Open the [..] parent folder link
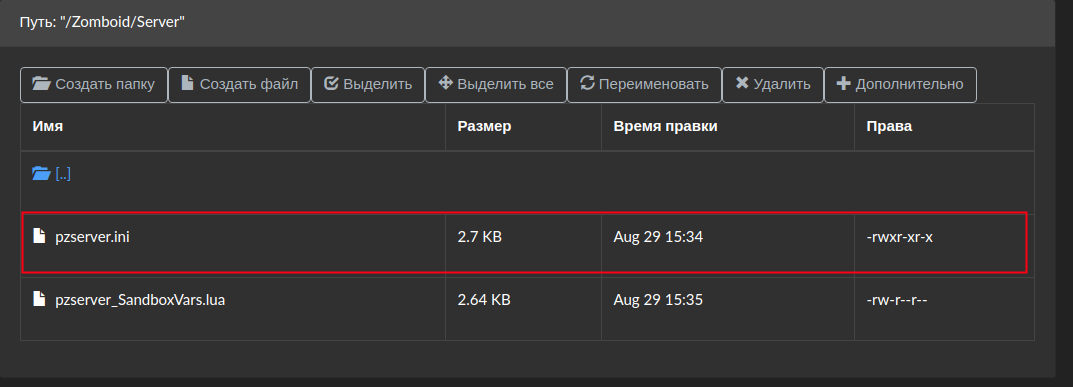This screenshot has width=1073, height=387. pos(63,174)
